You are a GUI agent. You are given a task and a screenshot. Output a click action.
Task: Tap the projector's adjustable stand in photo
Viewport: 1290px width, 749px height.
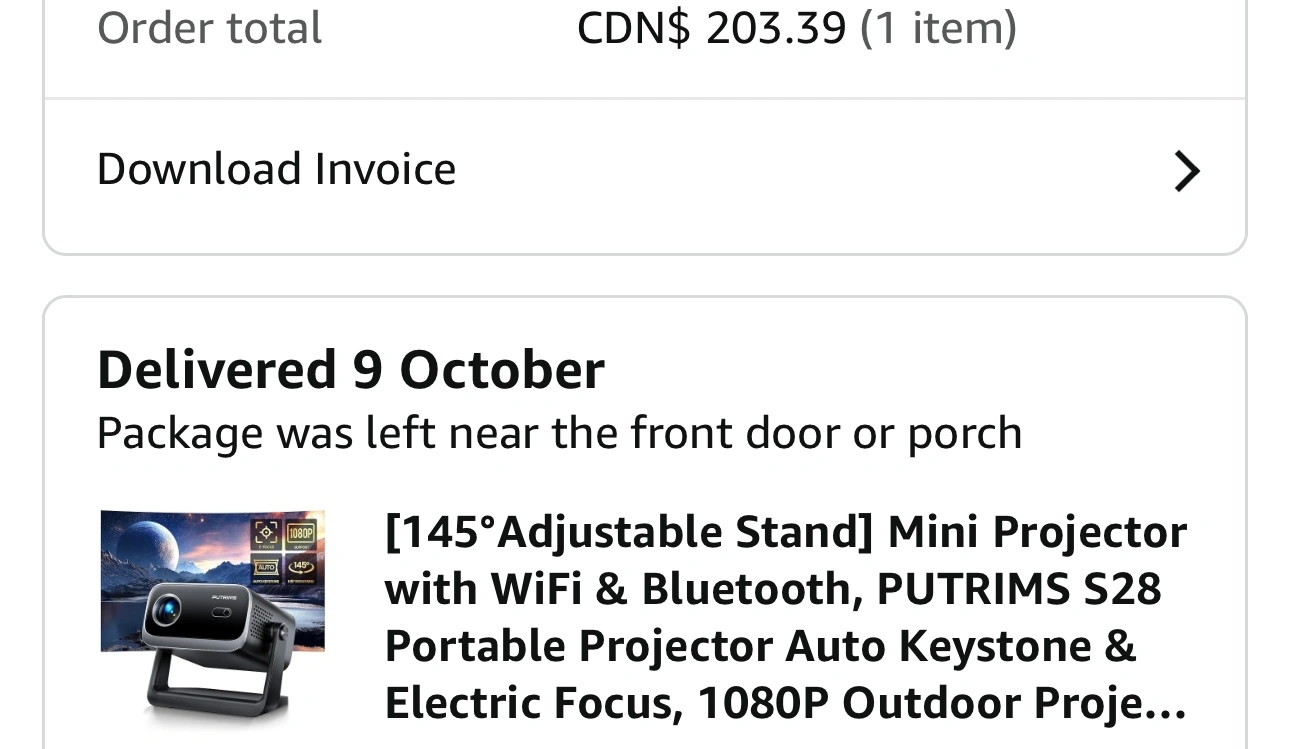click(217, 687)
